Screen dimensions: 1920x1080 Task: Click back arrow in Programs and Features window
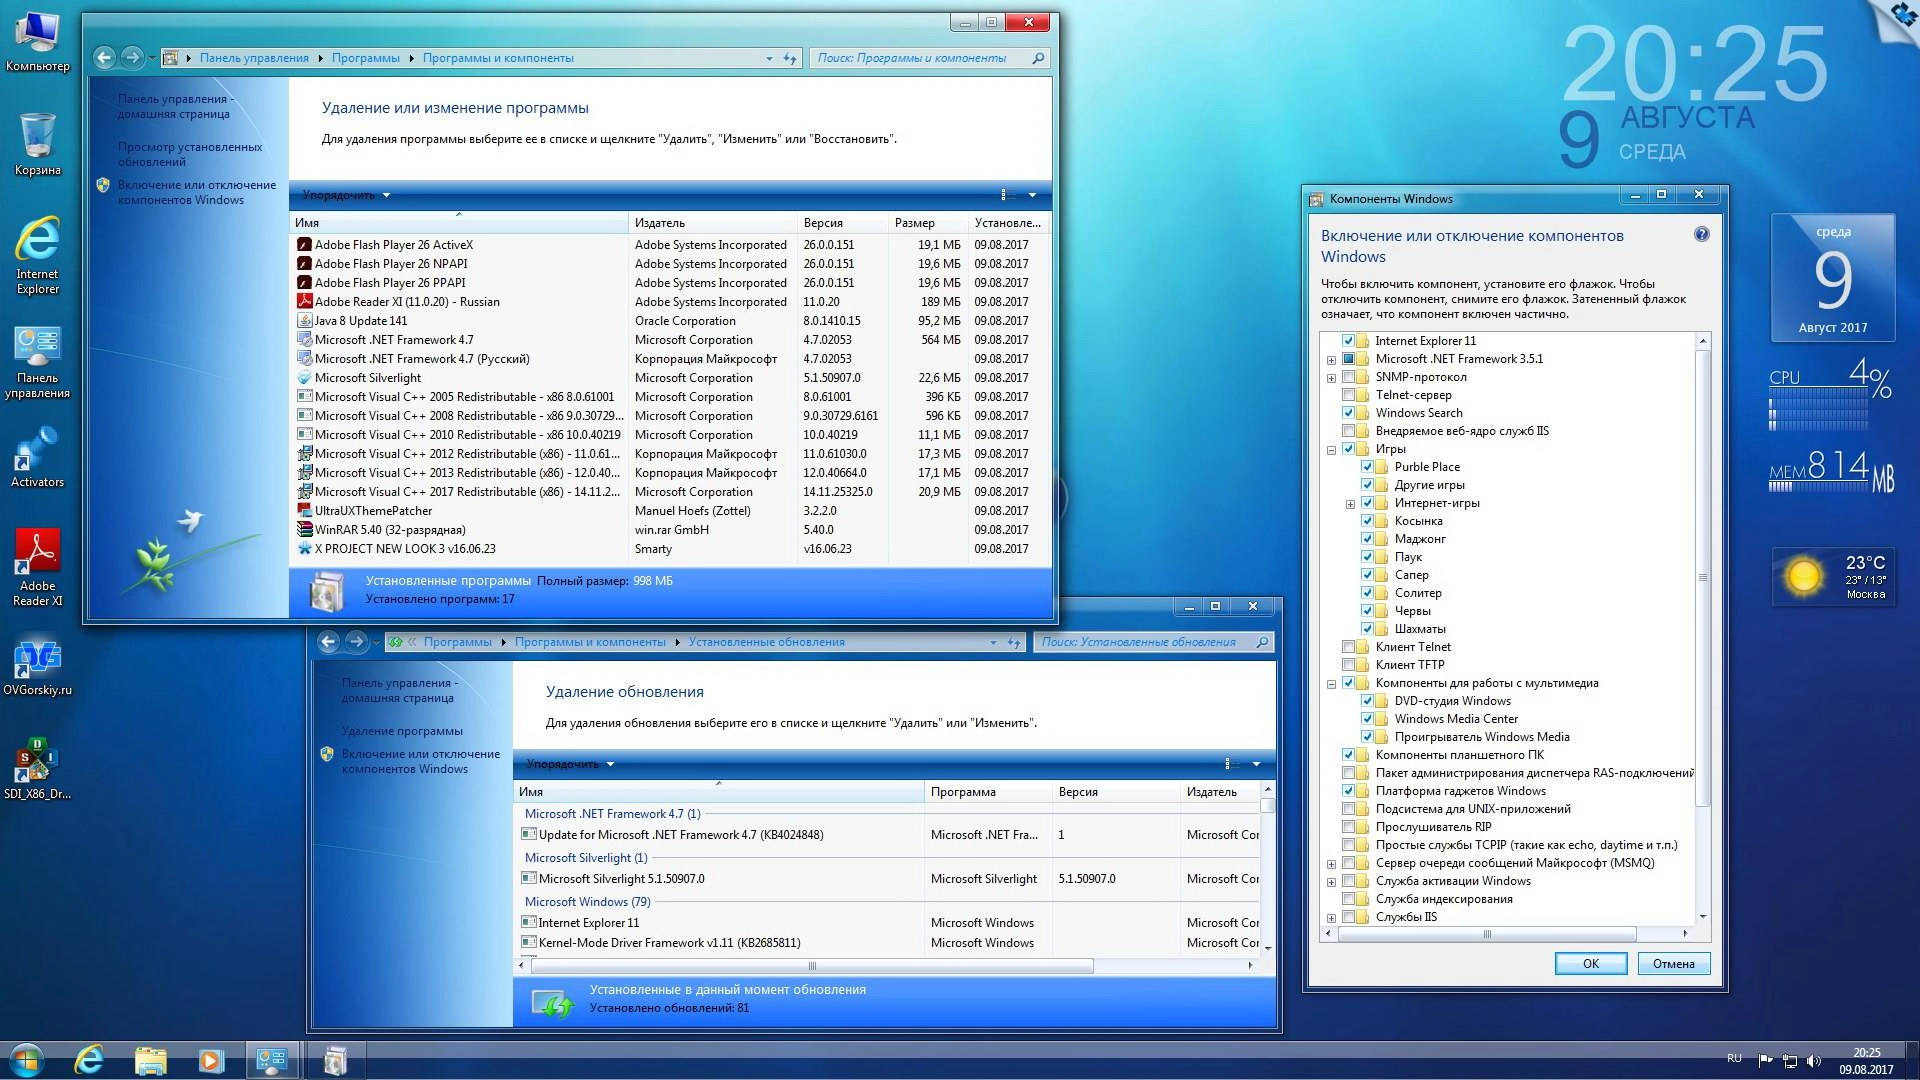pos(104,58)
